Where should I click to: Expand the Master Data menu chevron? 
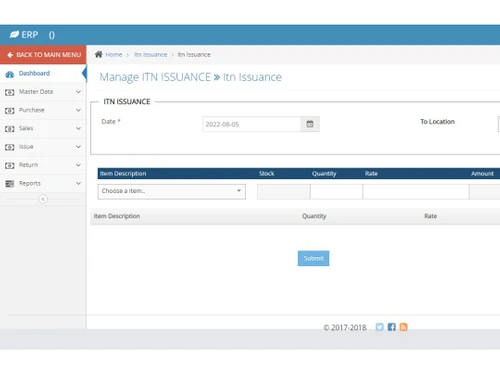pos(78,92)
